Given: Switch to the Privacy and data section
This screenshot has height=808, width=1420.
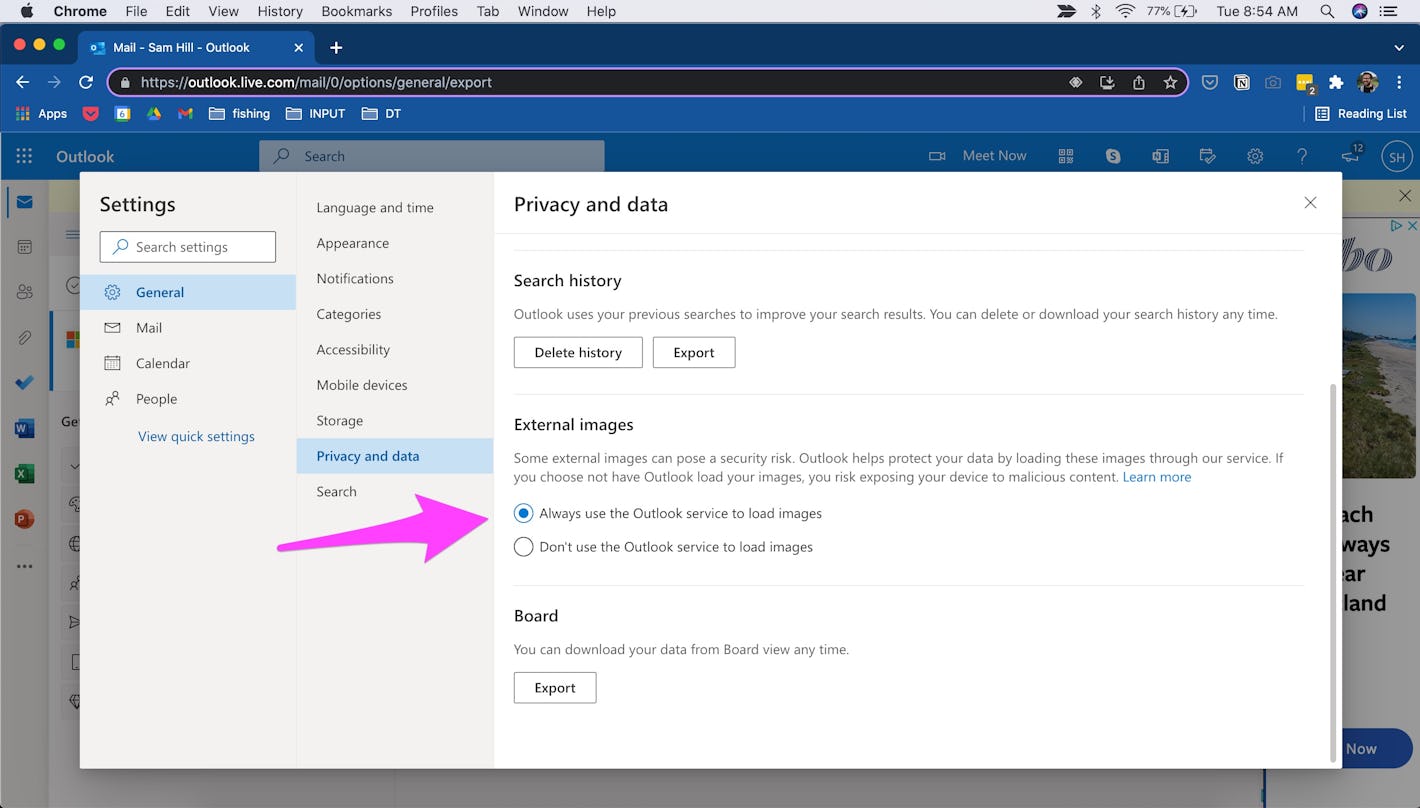Looking at the screenshot, I should click(x=366, y=455).
